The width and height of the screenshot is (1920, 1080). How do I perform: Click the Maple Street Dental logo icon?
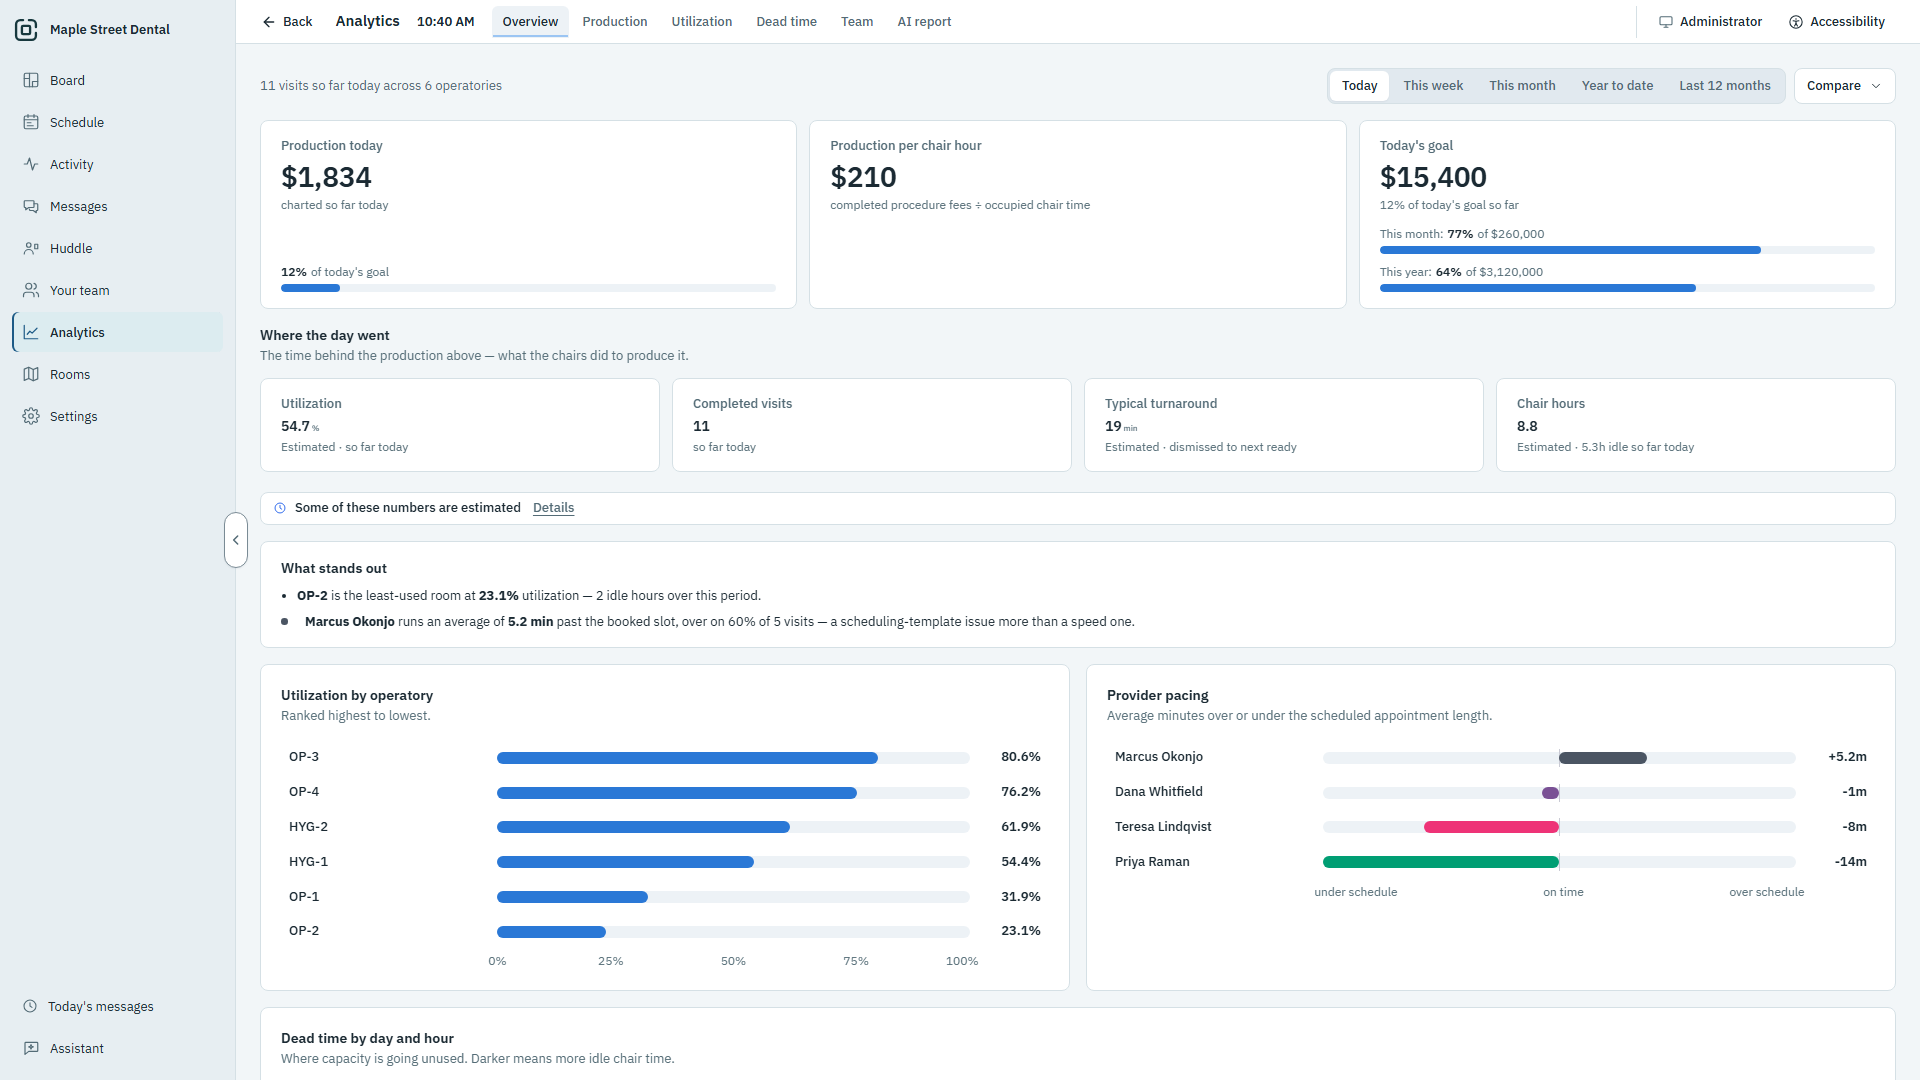pyautogui.click(x=26, y=30)
